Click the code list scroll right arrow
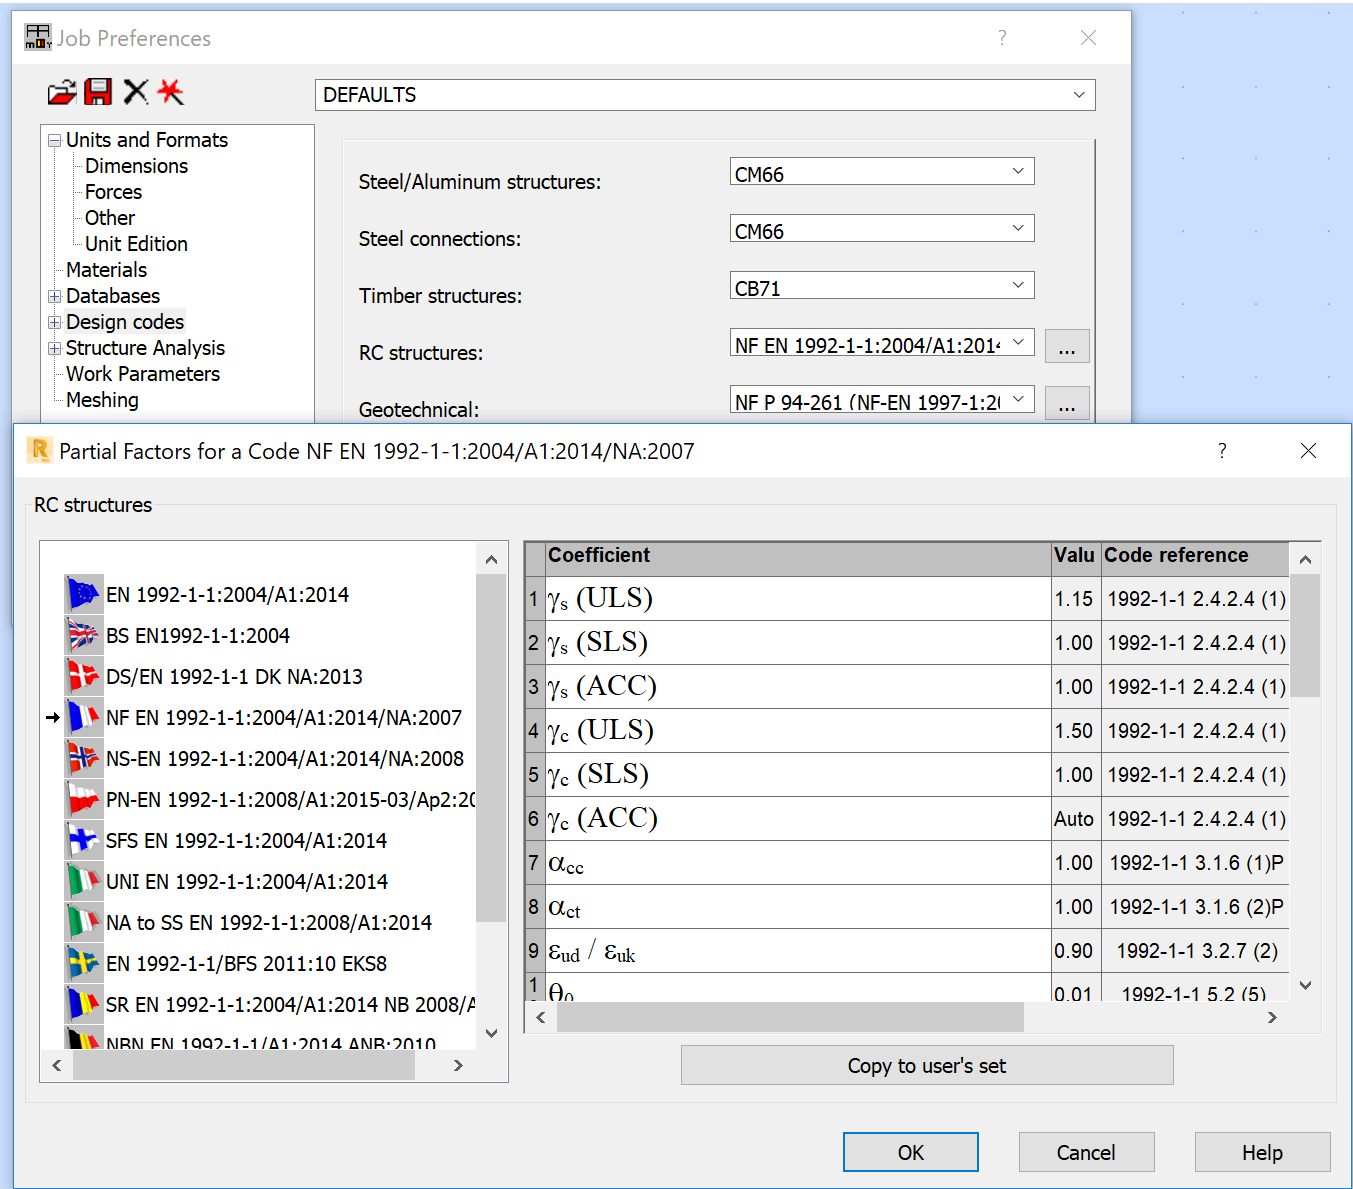1353x1189 pixels. (458, 1066)
